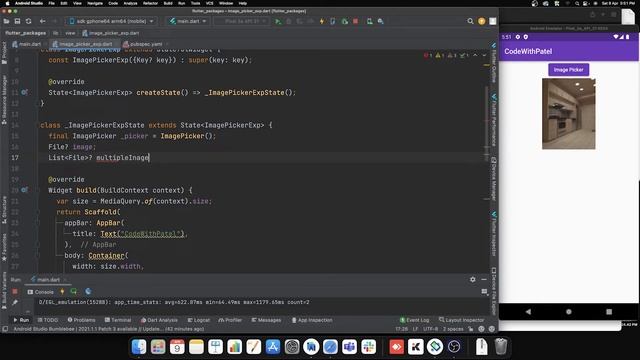Image resolution: width=640 pixels, height=360 pixels.
Task: Click the gutter override icon at line 20
Action: (x=24, y=190)
